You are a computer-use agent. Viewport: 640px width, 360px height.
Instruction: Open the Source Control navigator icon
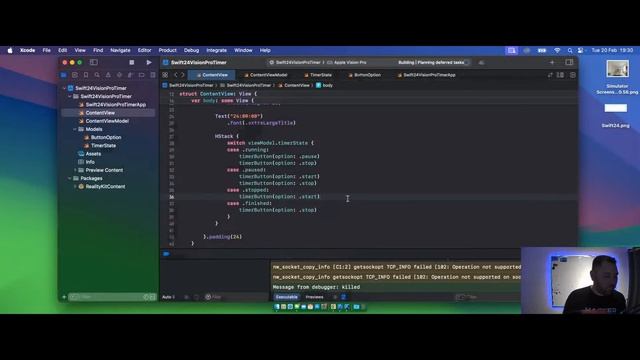75,75
